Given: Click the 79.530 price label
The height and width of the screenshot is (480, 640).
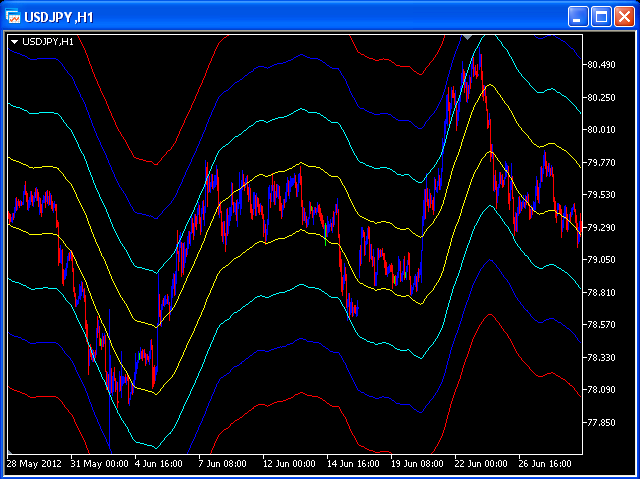Looking at the screenshot, I should pyautogui.click(x=602, y=195).
